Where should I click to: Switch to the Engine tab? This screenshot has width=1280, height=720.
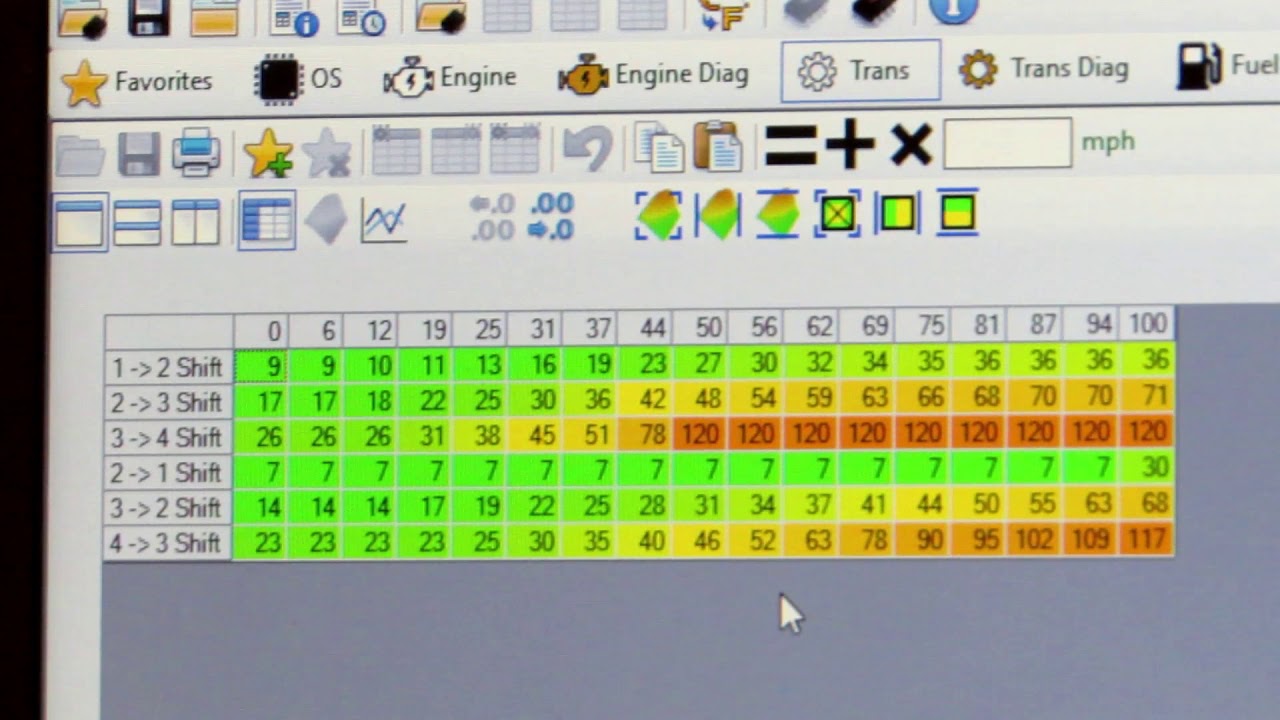(450, 77)
